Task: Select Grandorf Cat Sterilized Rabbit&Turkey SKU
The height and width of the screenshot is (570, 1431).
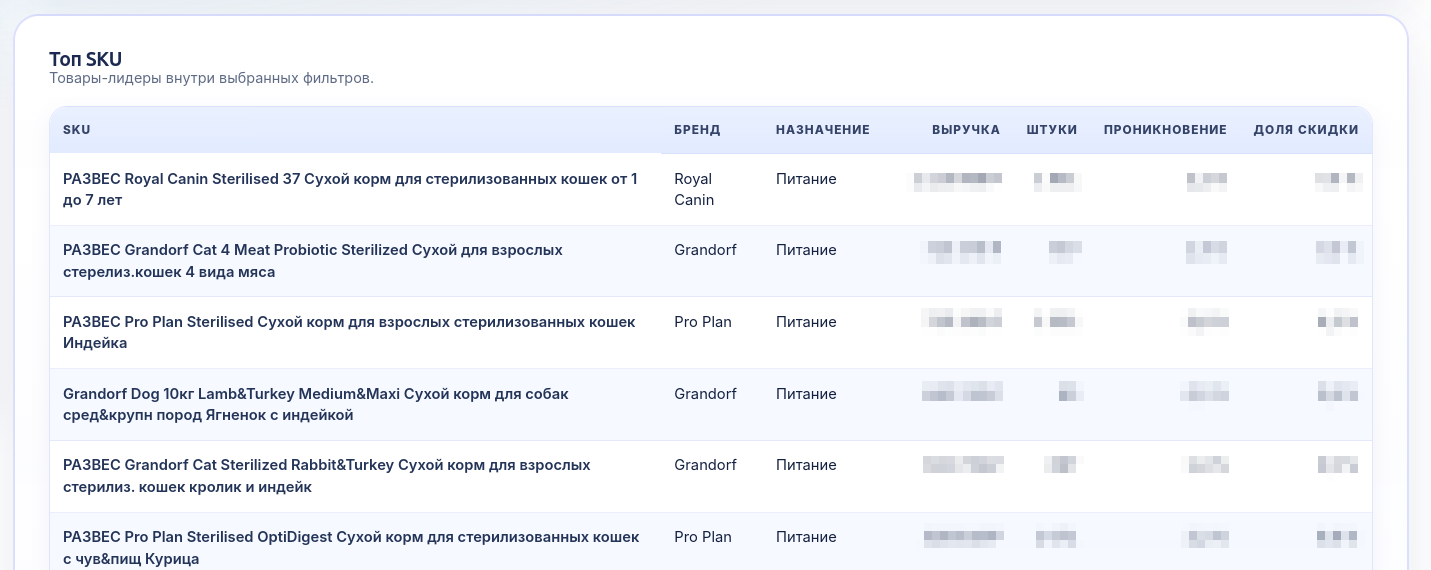Action: click(x=327, y=476)
